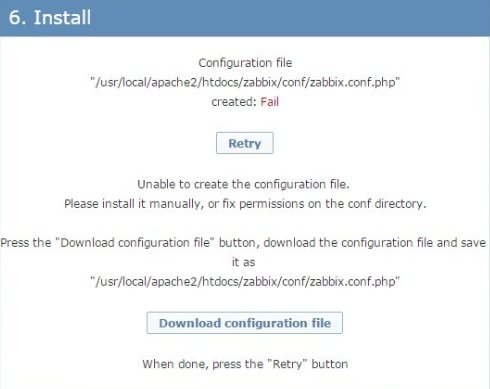Click the "it as" text line
Screen dimensions: 490x389
coord(244,262)
